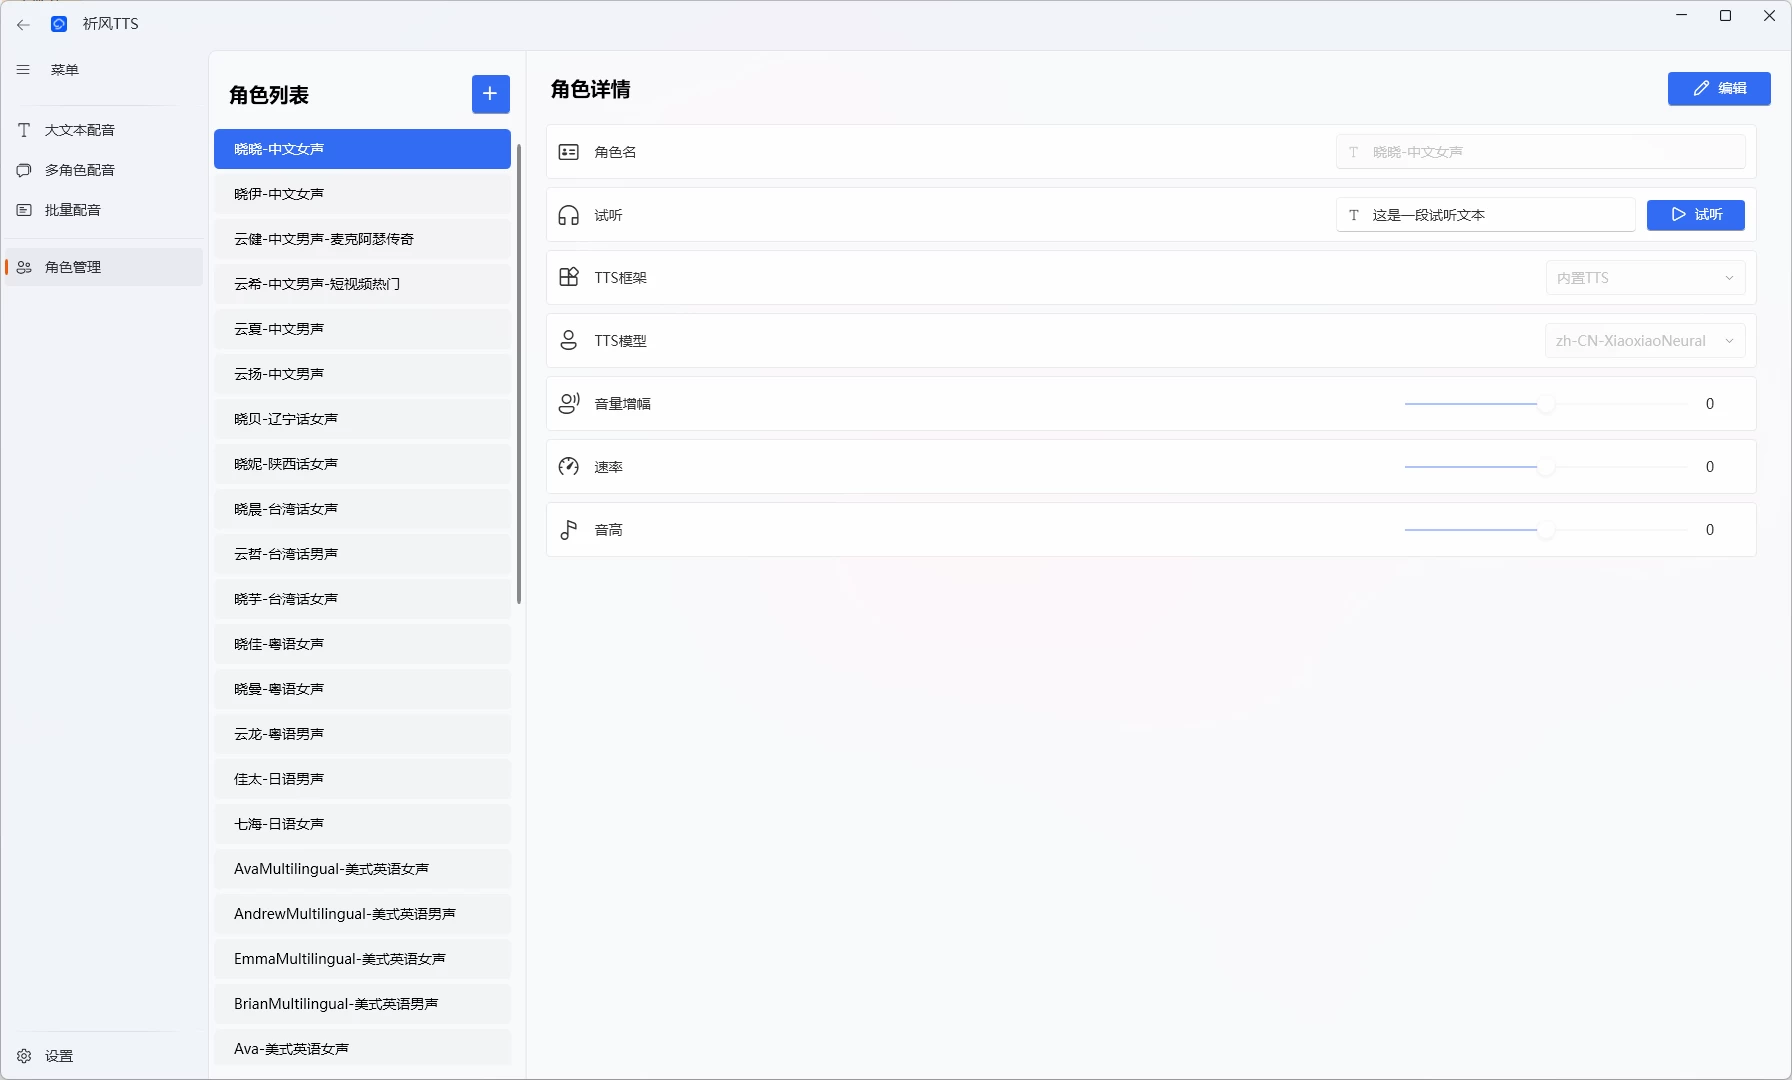Image resolution: width=1792 pixels, height=1080 pixels.
Task: Select role AvaMultilingual-美式英语女声
Action: 362,869
